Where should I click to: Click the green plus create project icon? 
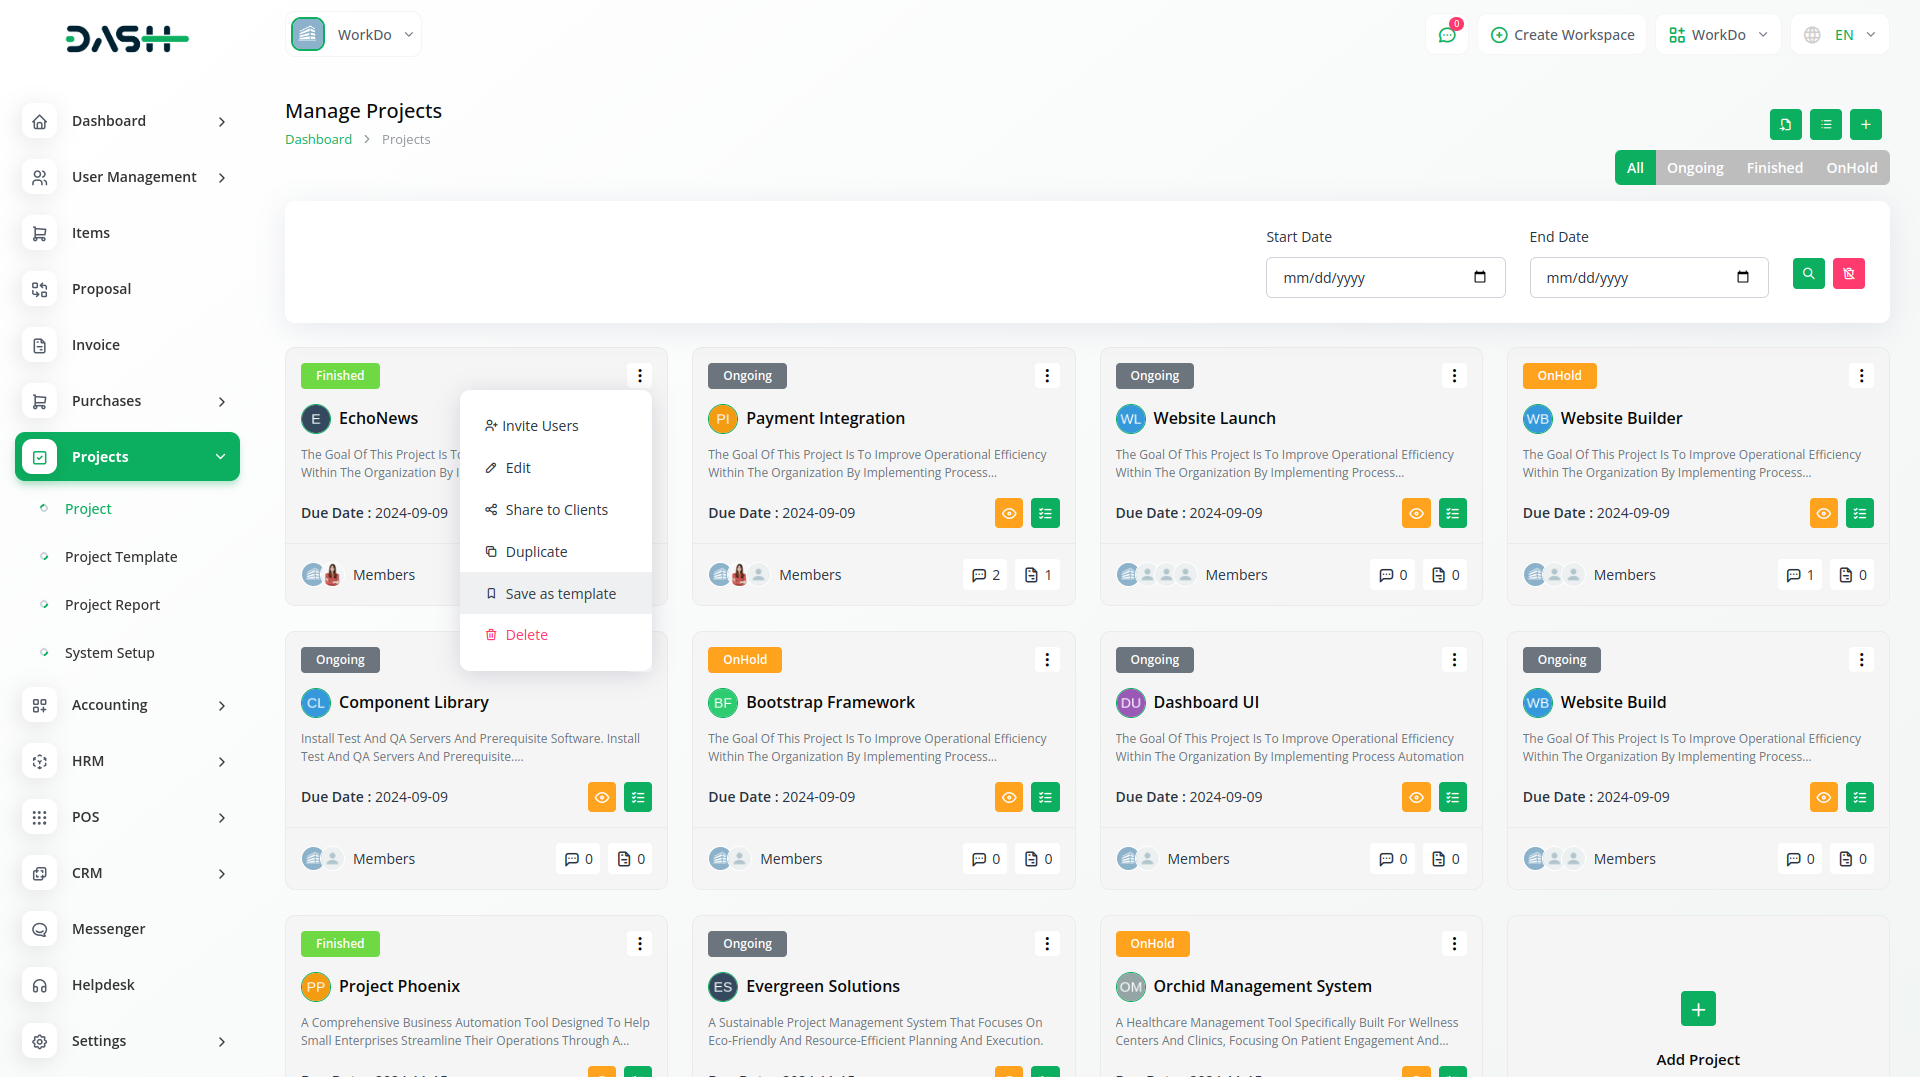(x=1865, y=125)
